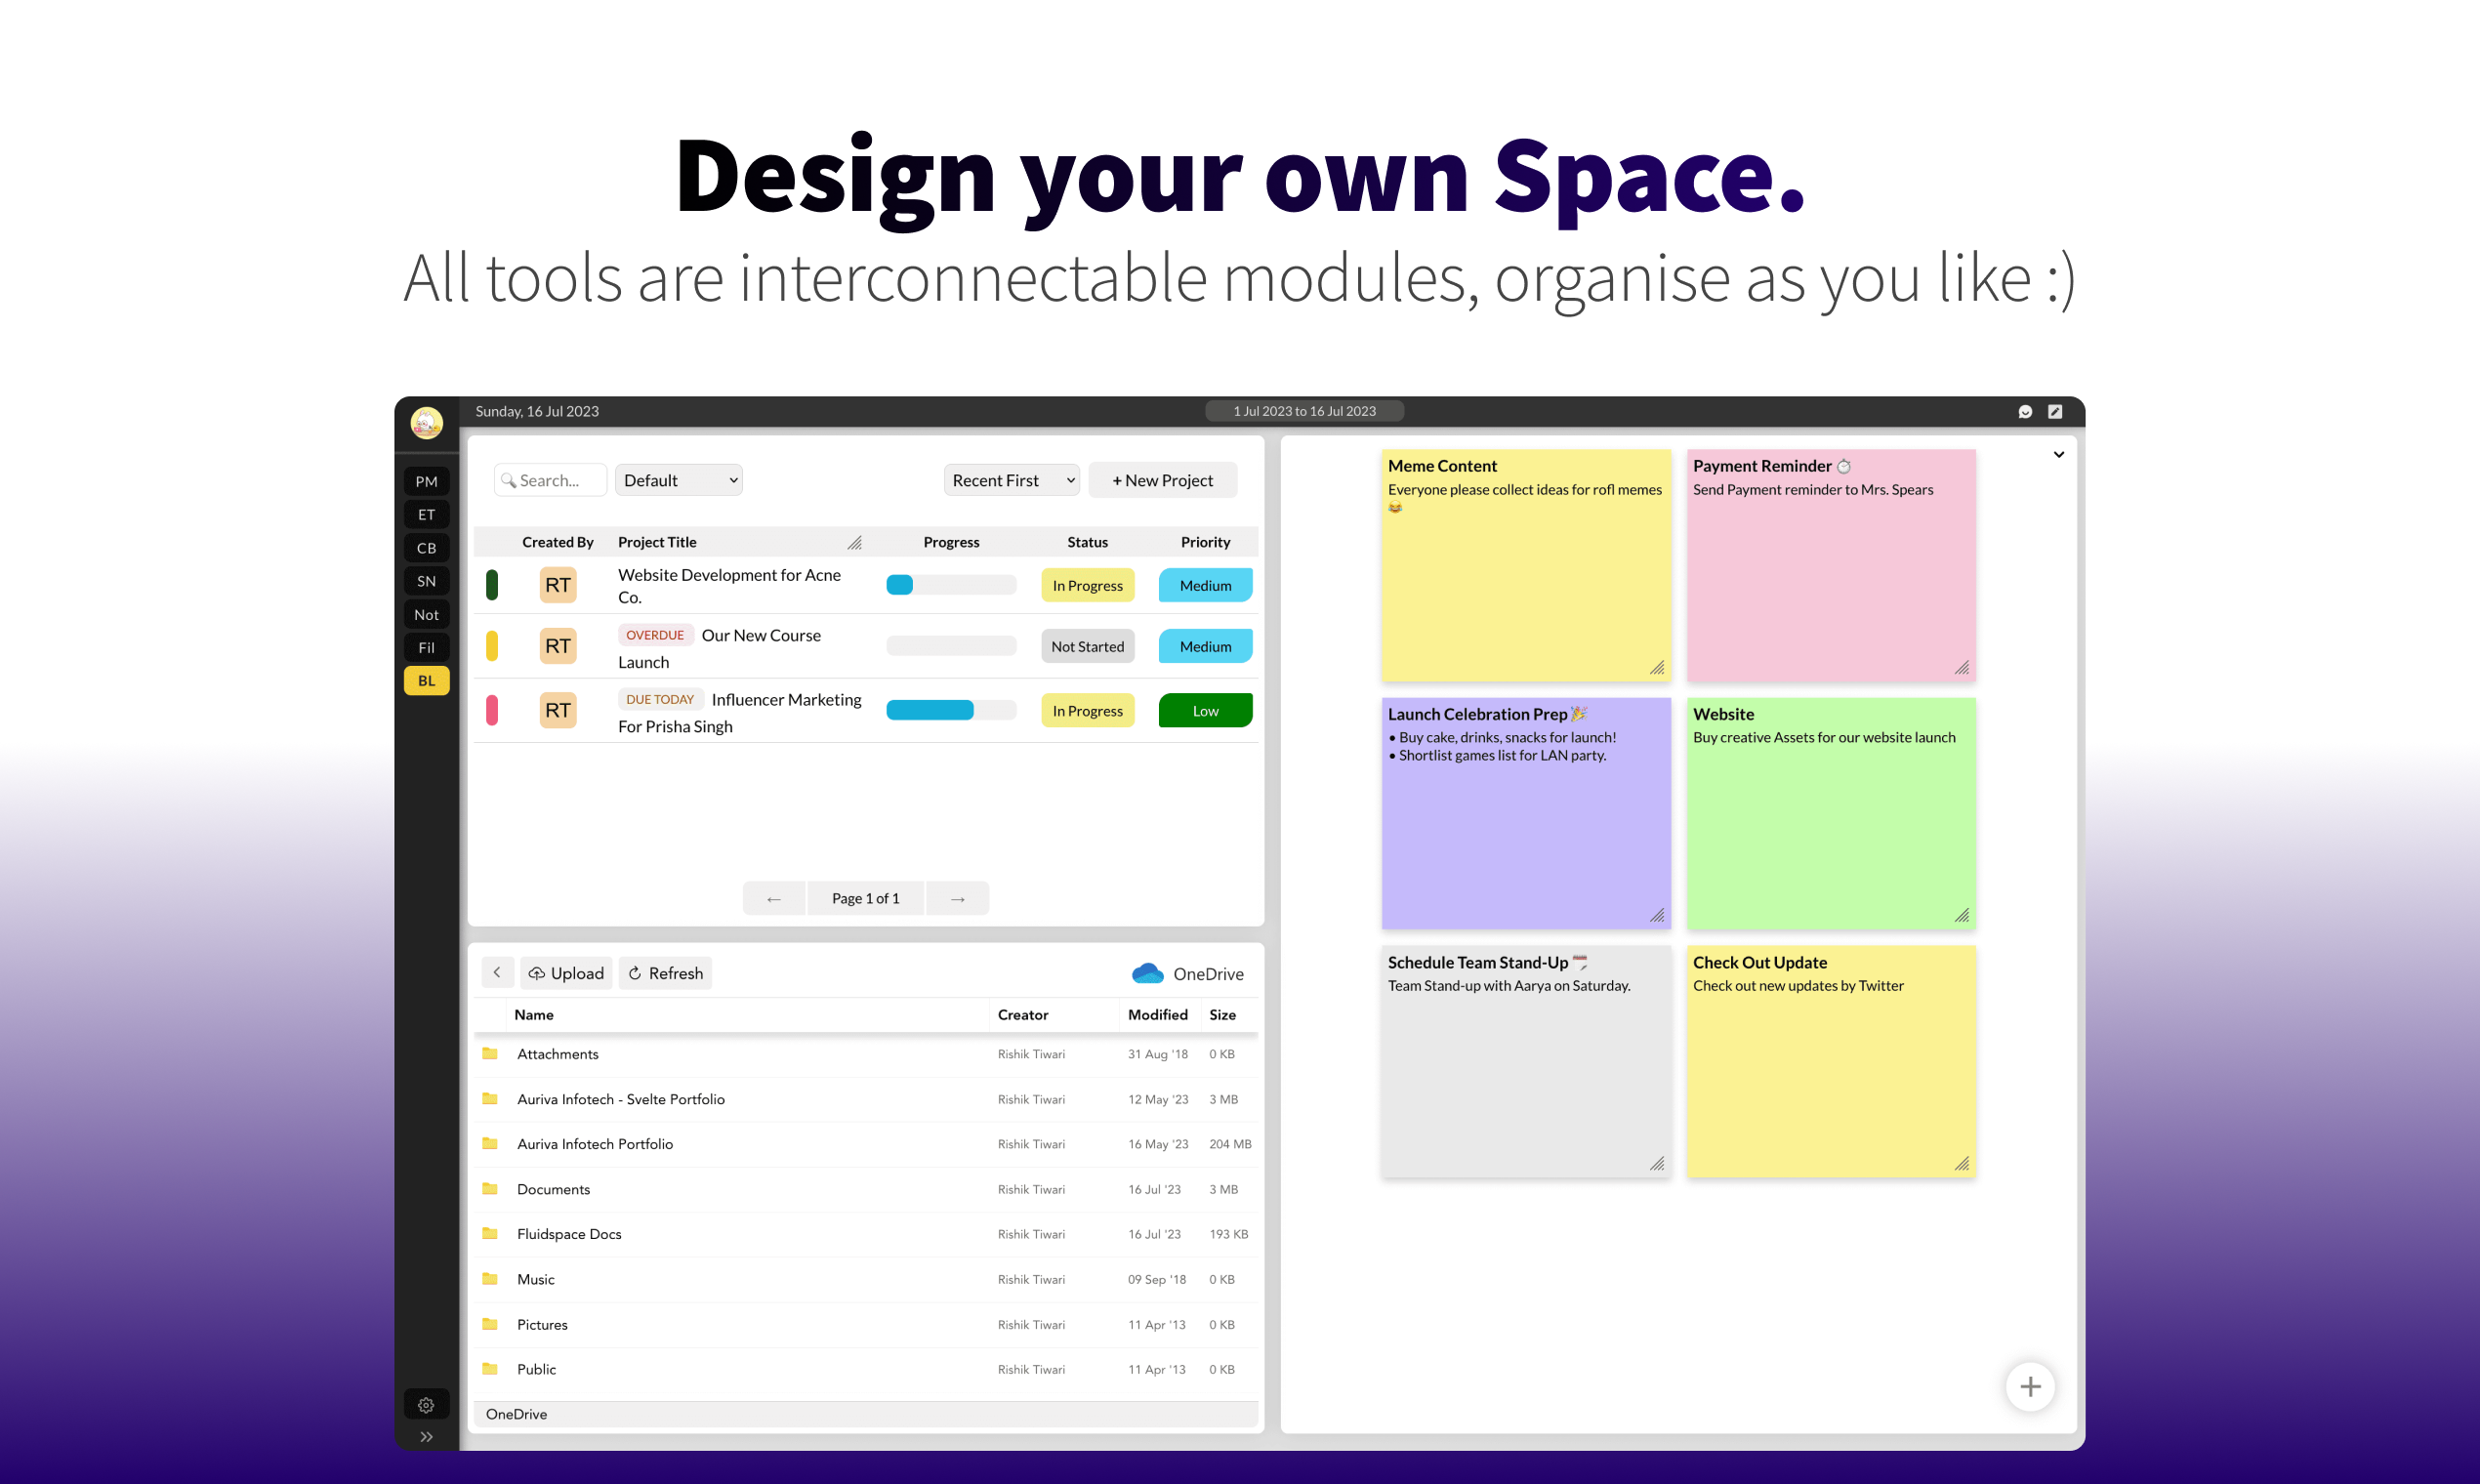Click the green color tag of Website Development
The image size is (2480, 1484).
point(492,585)
